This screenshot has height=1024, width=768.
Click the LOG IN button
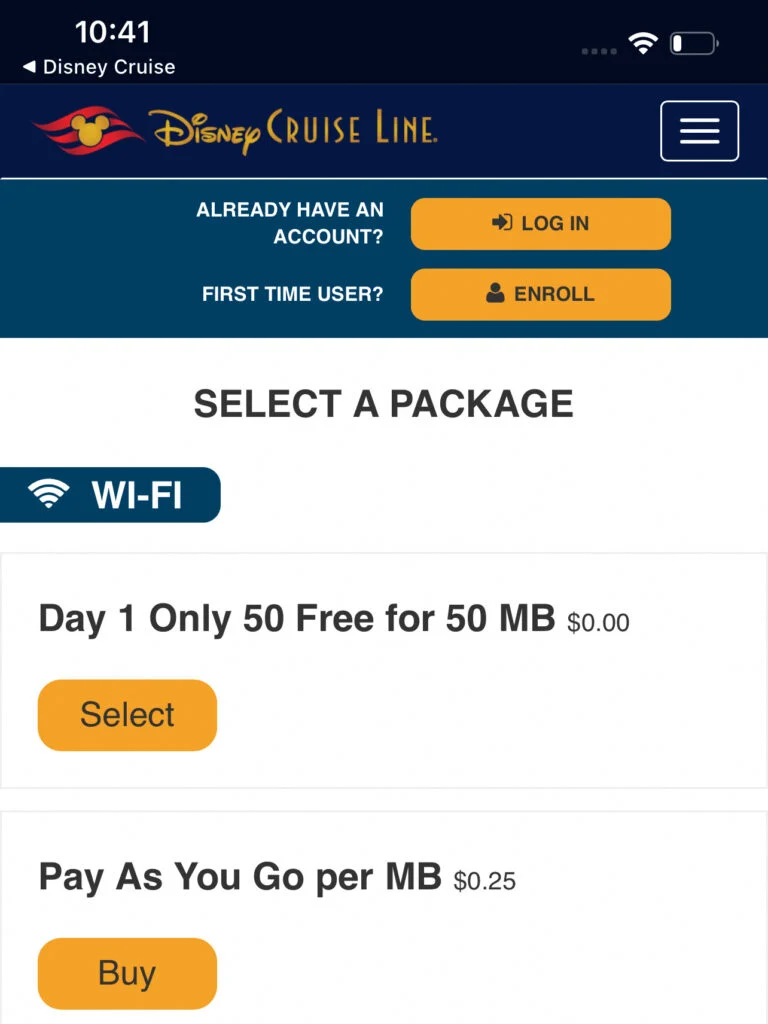(541, 223)
